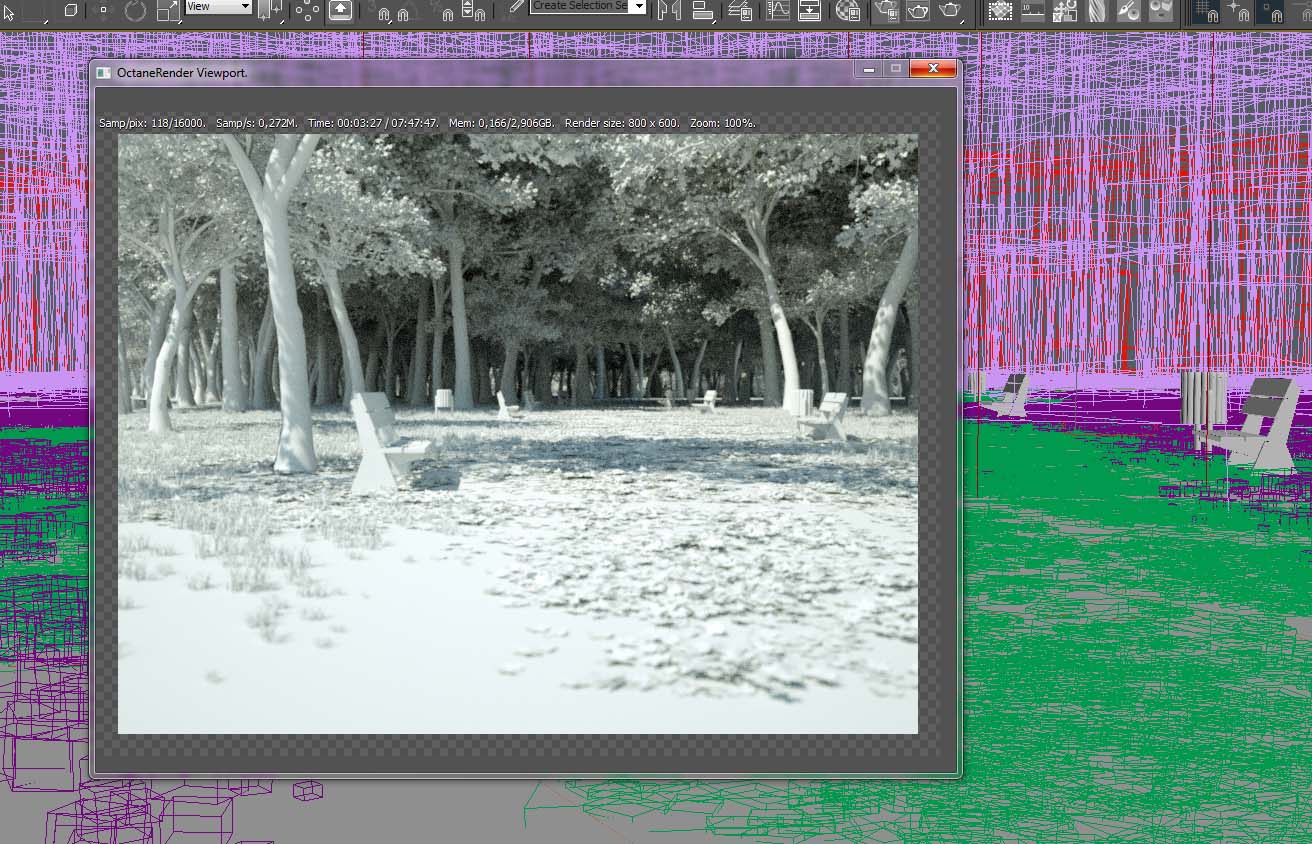Click the 'Samp/pix: 118/16000.' status text

(153, 123)
